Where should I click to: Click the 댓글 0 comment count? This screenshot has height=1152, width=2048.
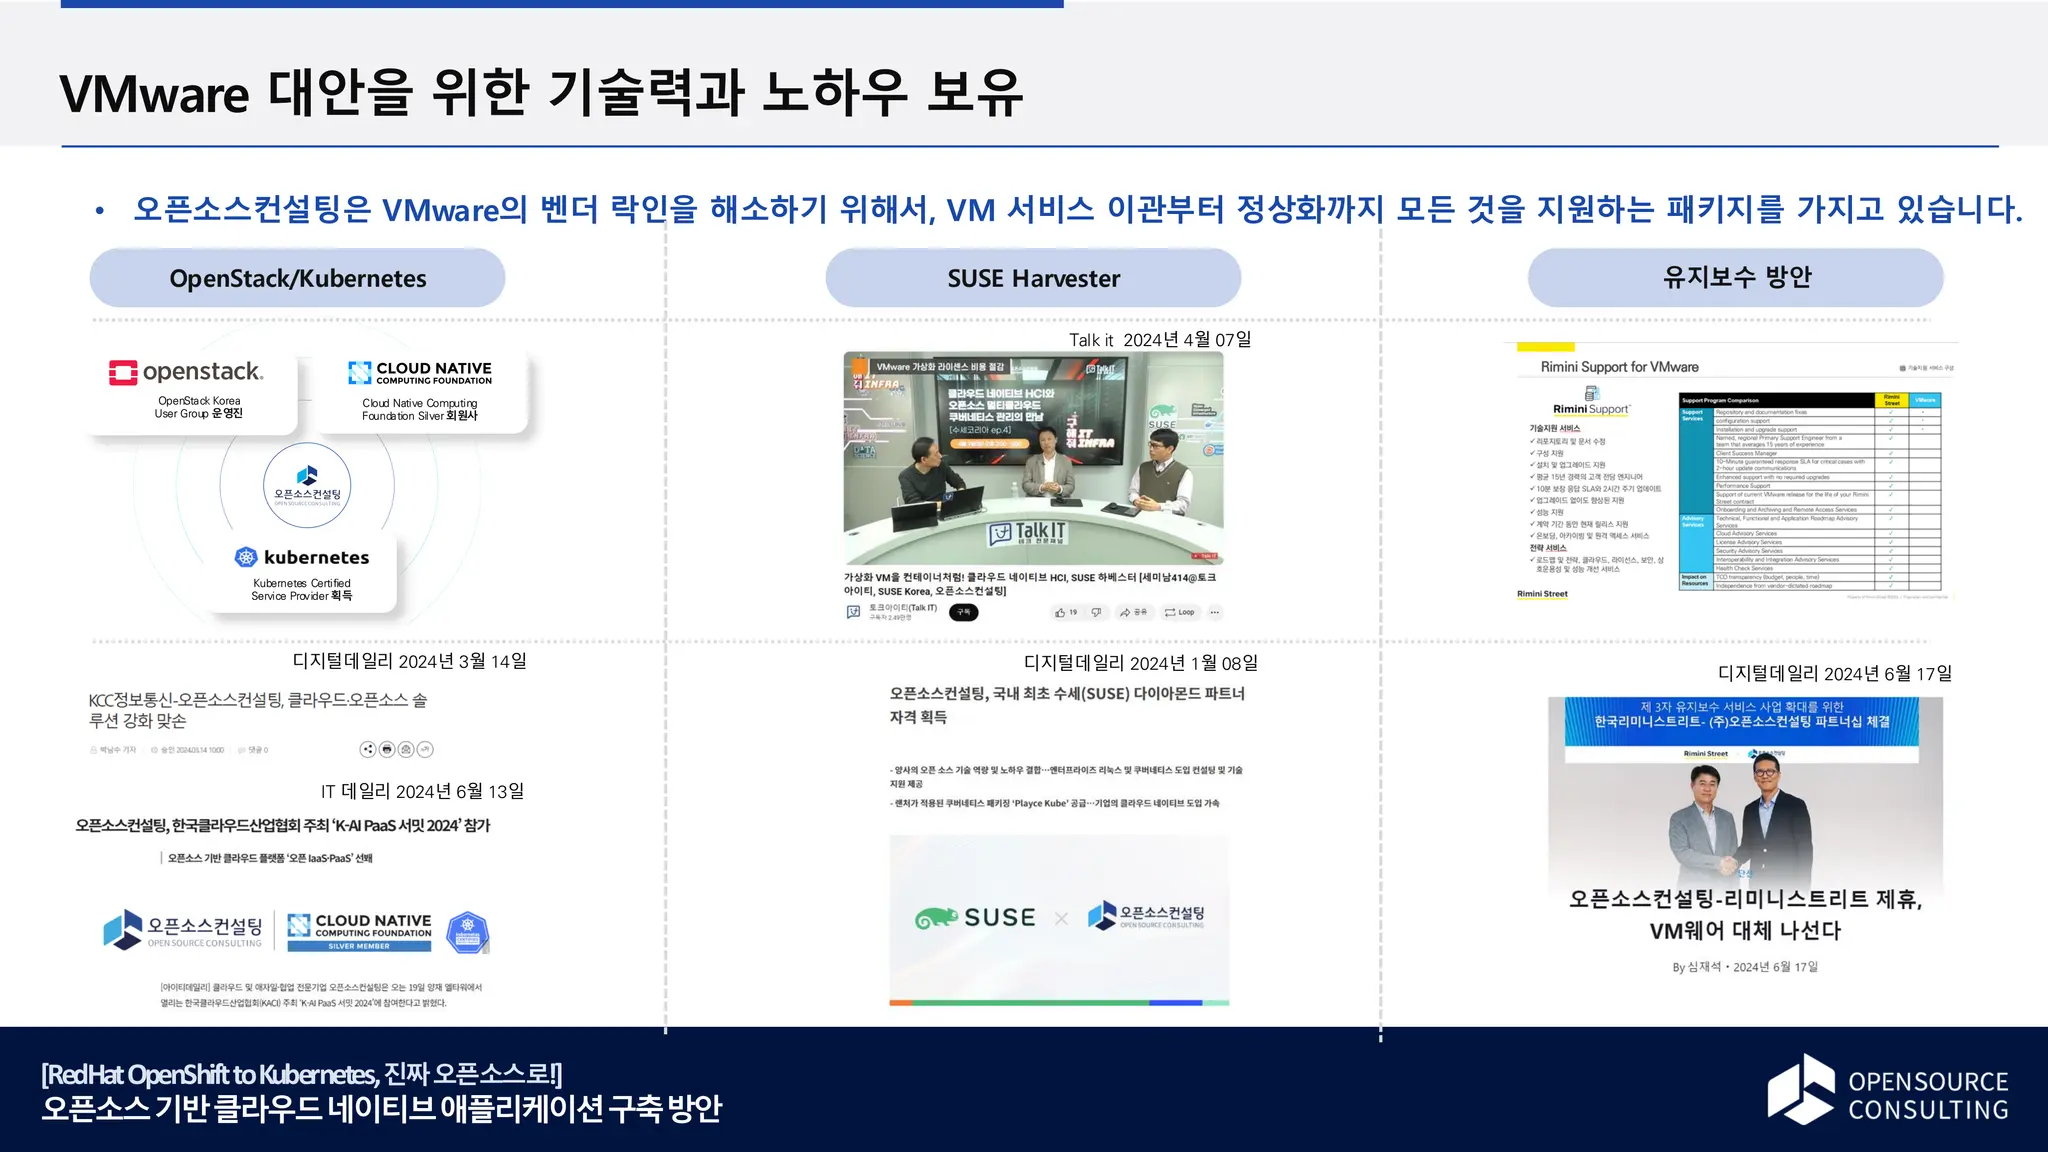point(253,750)
